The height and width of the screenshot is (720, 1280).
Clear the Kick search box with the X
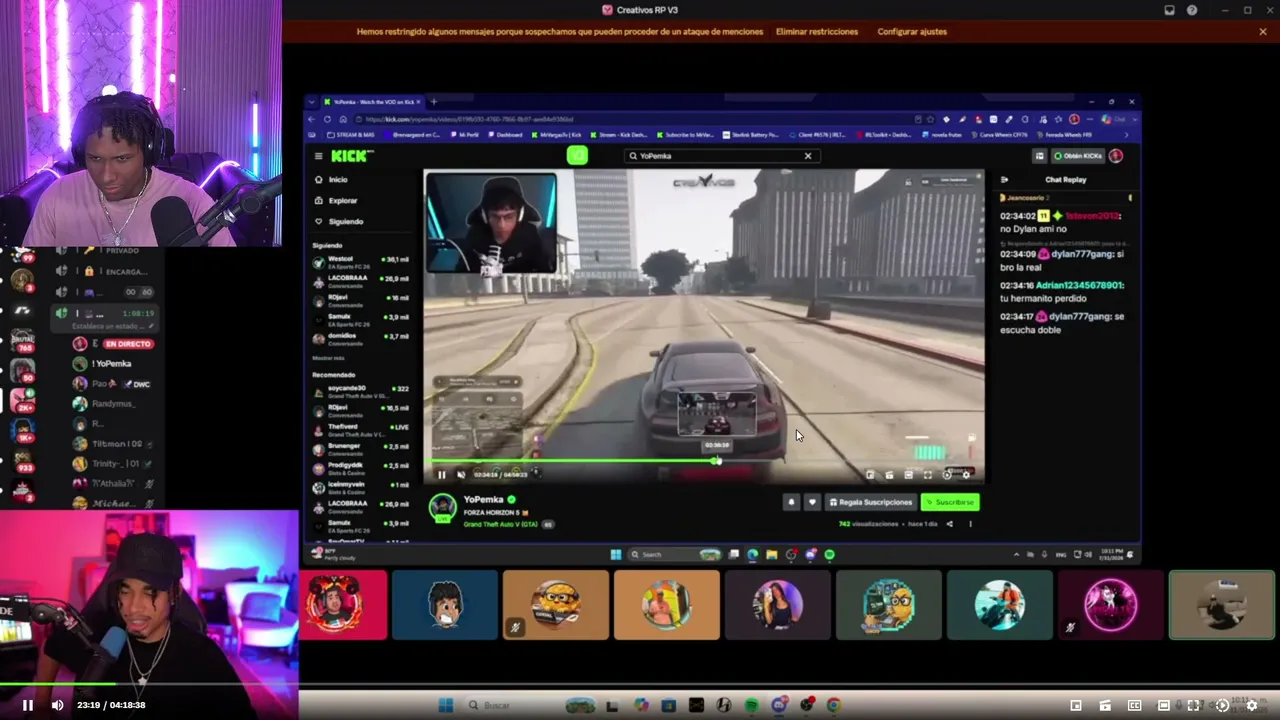[808, 156]
